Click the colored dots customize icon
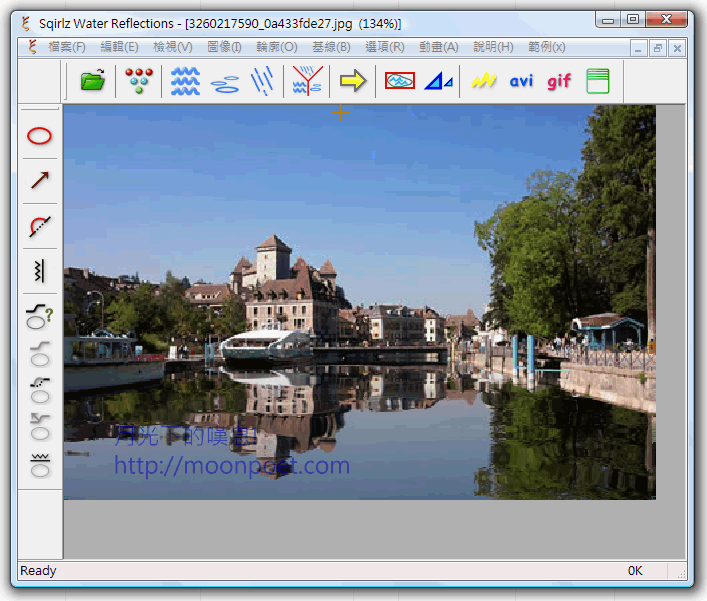The width and height of the screenshot is (707, 601). 138,81
